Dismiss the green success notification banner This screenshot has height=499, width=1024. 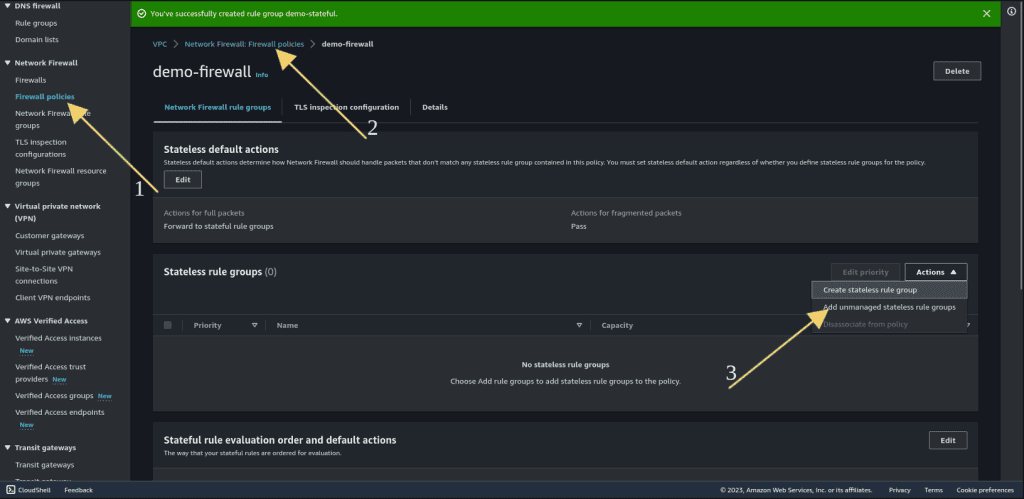[x=986, y=13]
